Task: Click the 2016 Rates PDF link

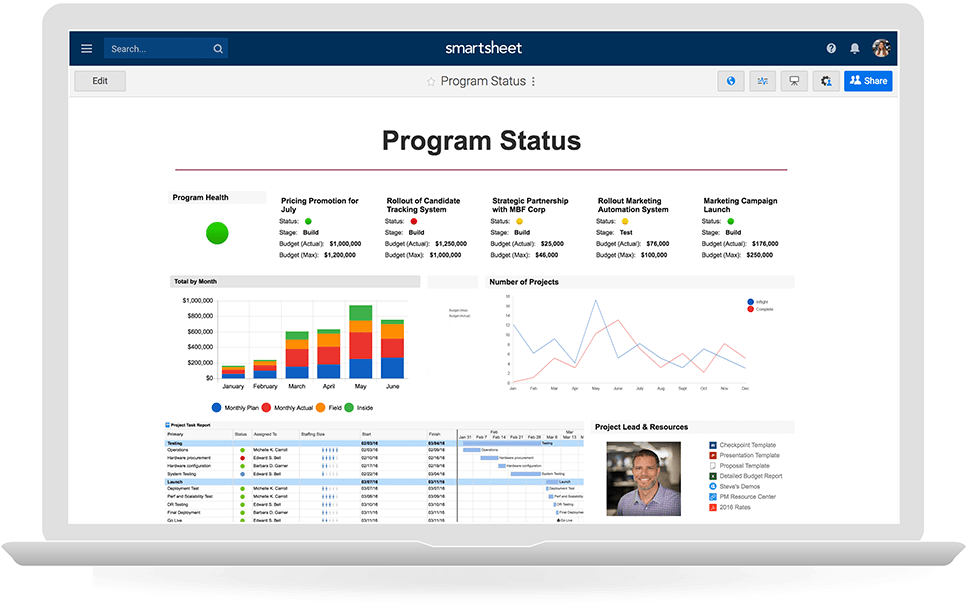Action: 735,507
